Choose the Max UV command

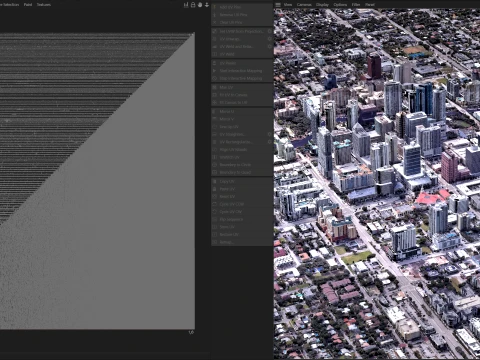pyautogui.click(x=242, y=87)
